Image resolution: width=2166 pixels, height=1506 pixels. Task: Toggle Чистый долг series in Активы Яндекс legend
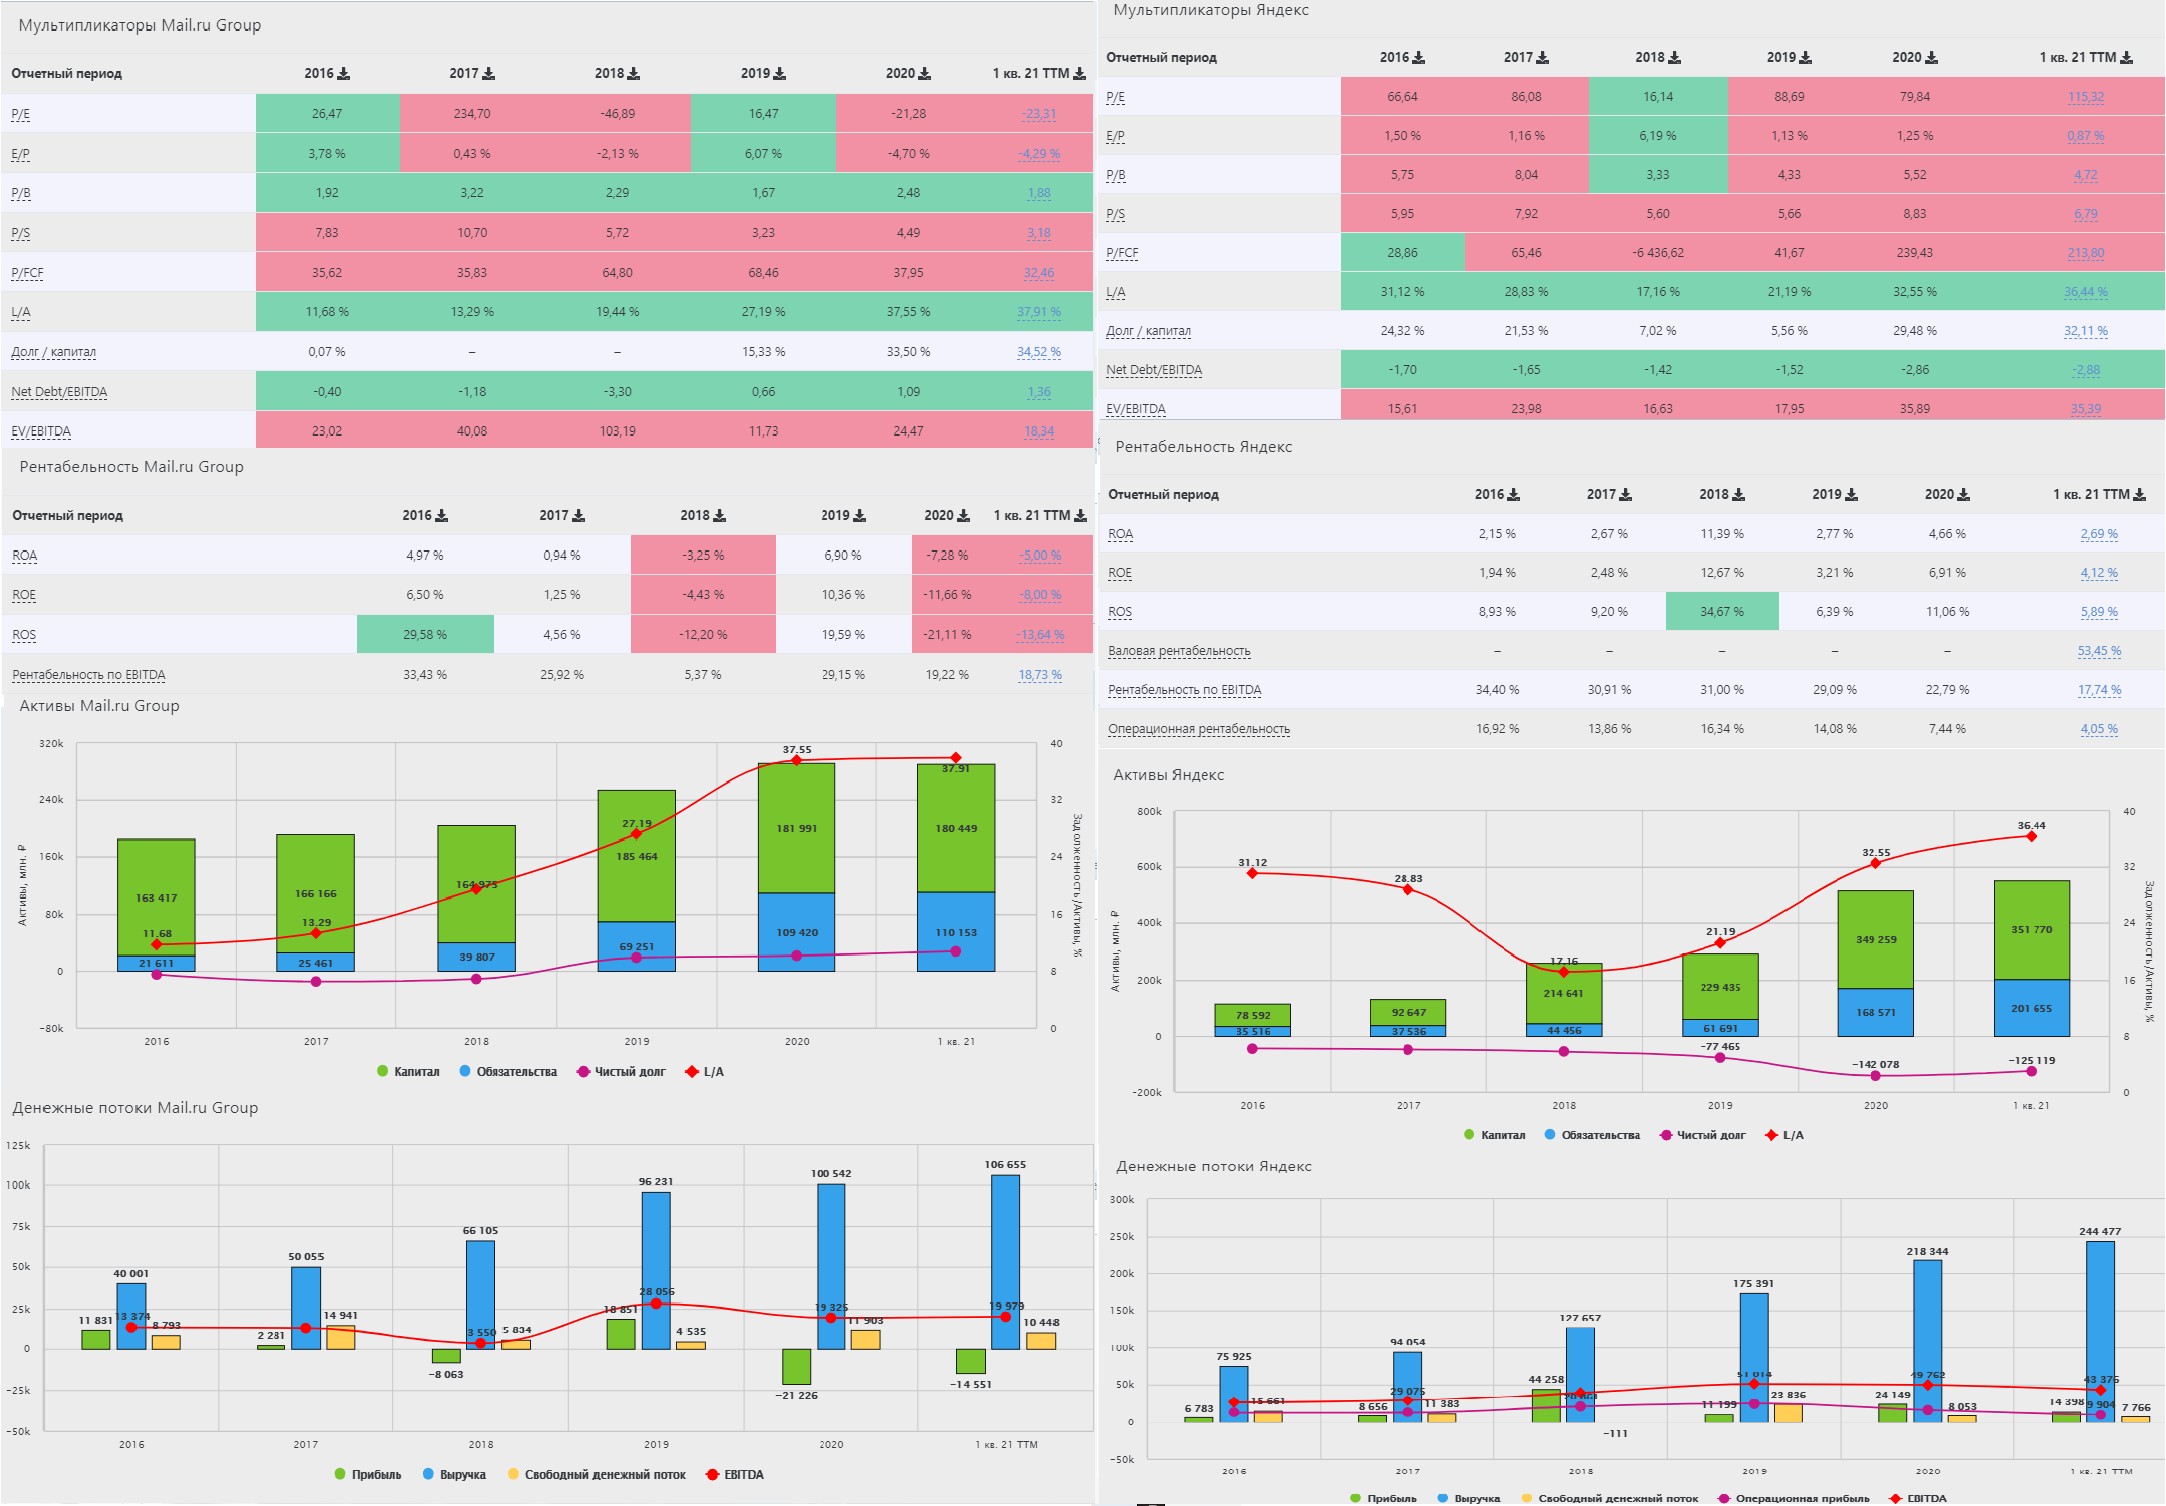tap(1703, 1135)
